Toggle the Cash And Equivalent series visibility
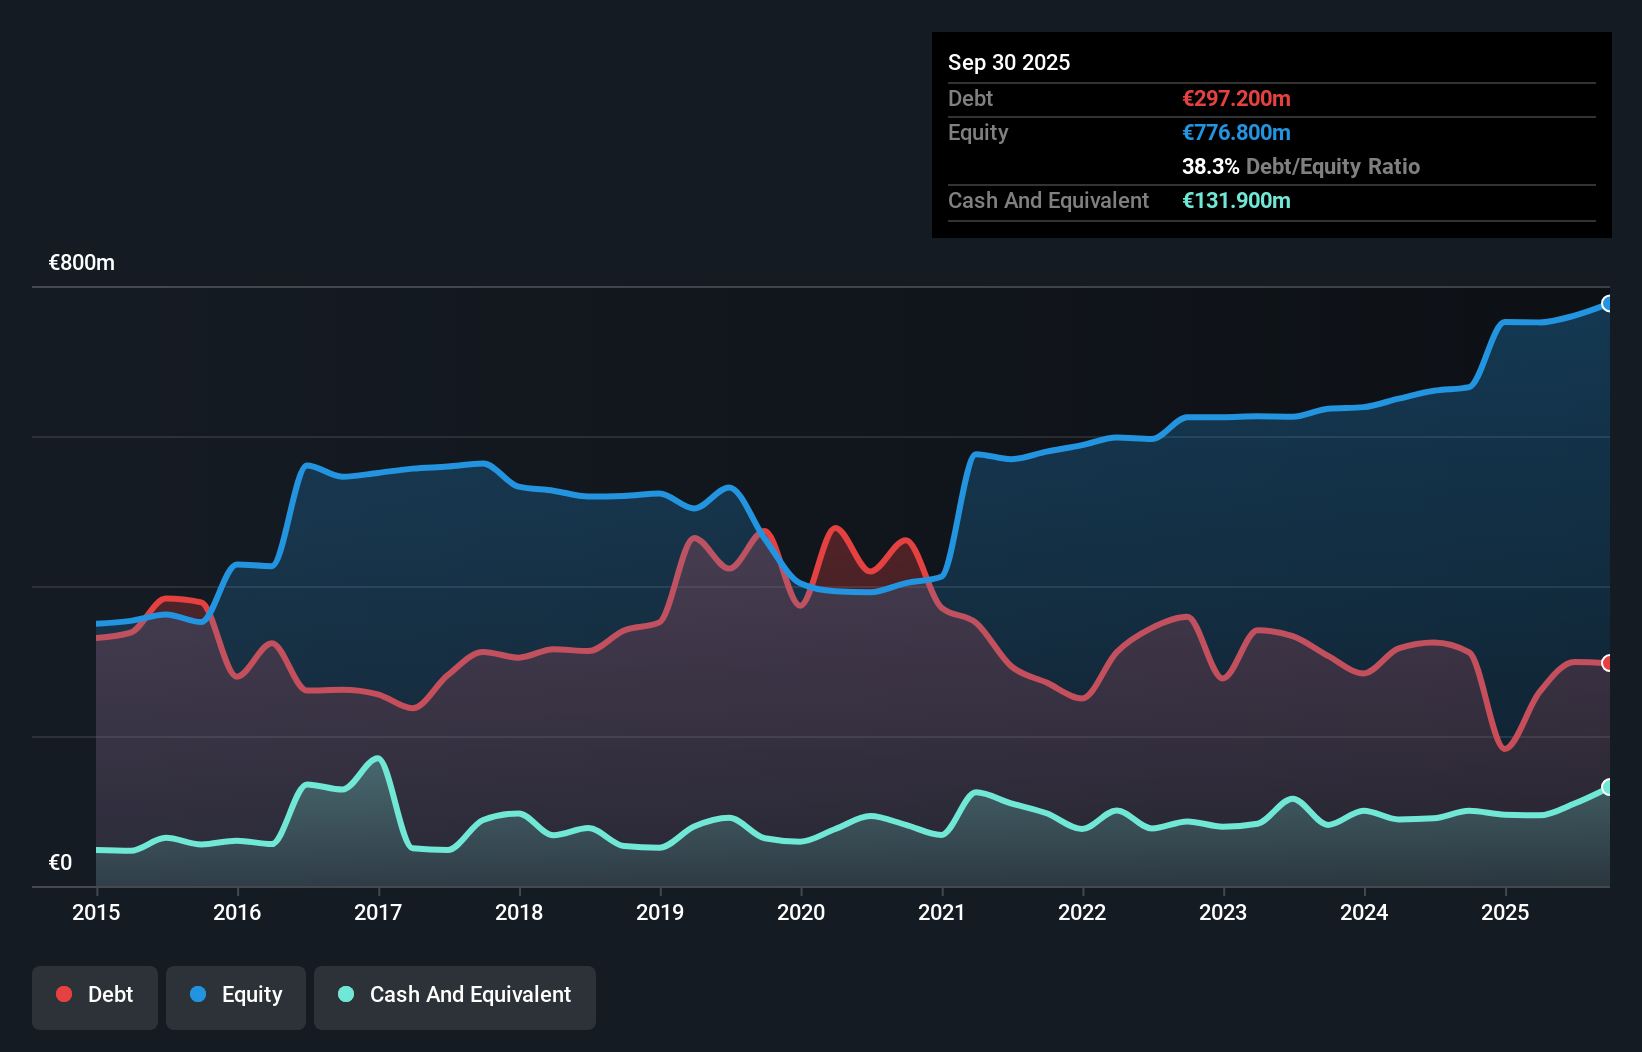The height and width of the screenshot is (1052, 1642). click(455, 995)
